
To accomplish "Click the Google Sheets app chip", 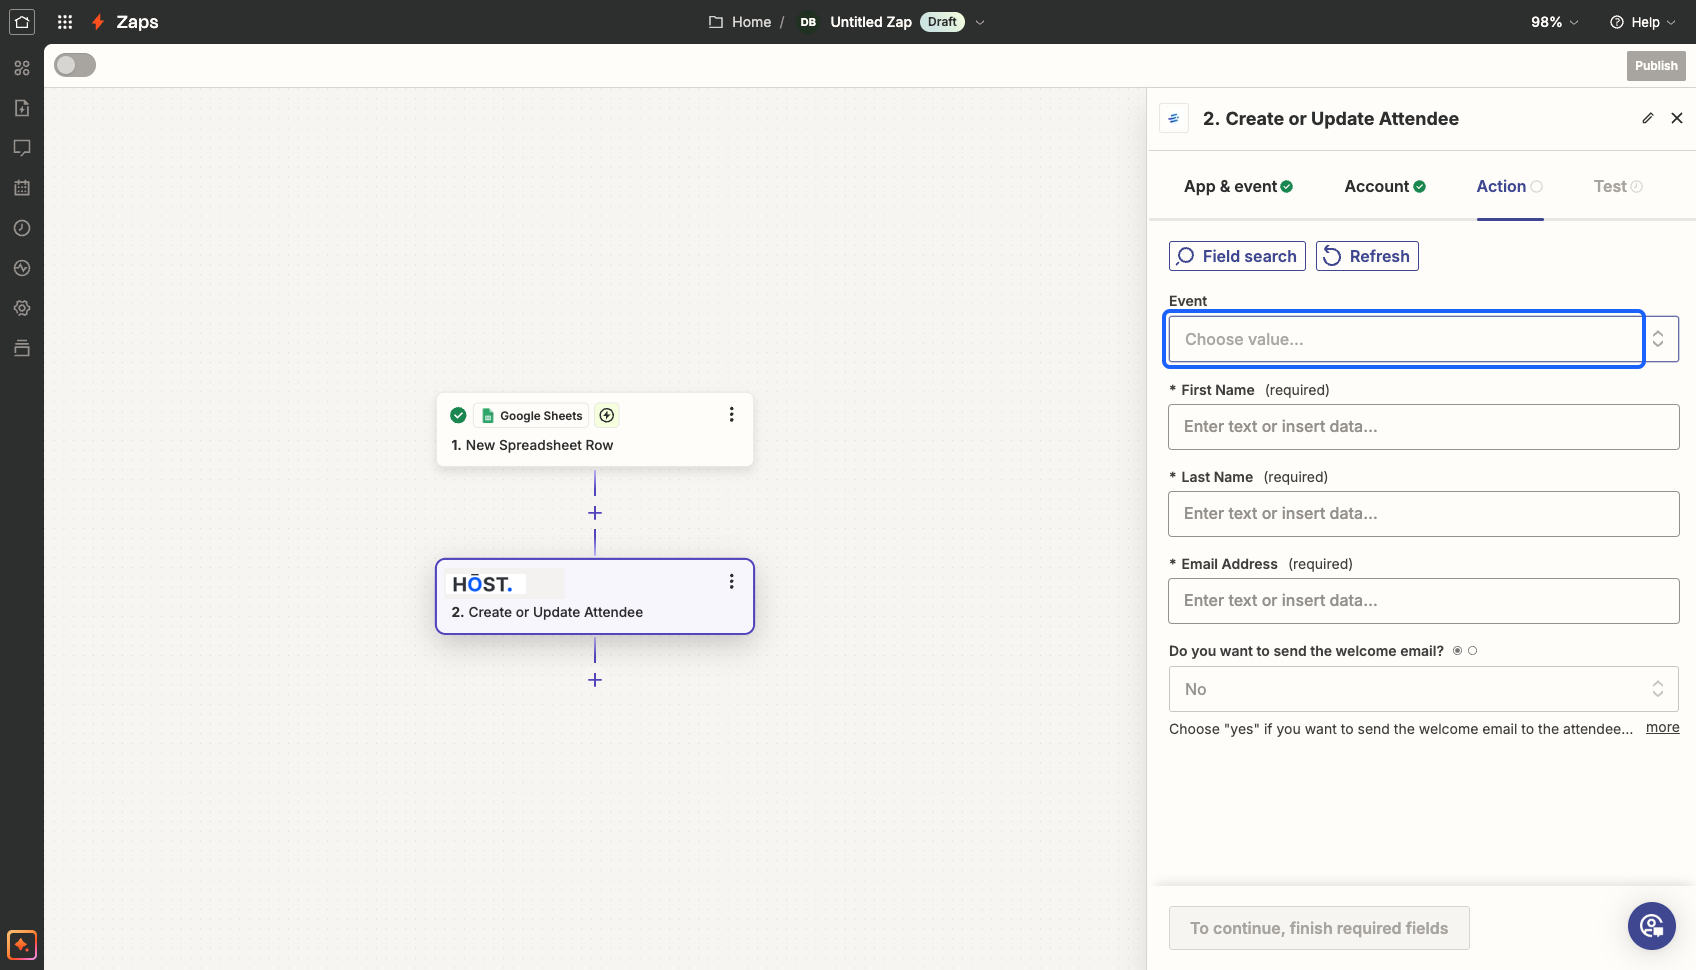I will point(531,415).
